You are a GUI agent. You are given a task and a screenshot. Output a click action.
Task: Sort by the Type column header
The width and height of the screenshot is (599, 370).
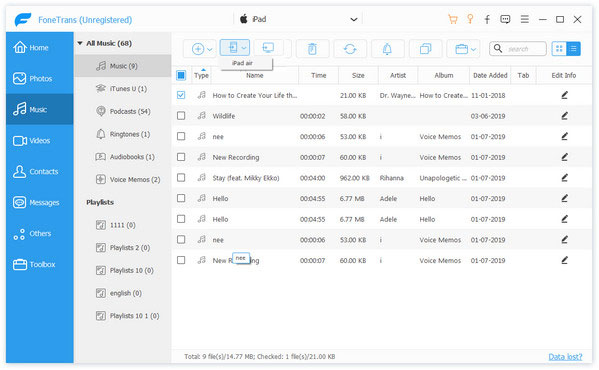201,76
